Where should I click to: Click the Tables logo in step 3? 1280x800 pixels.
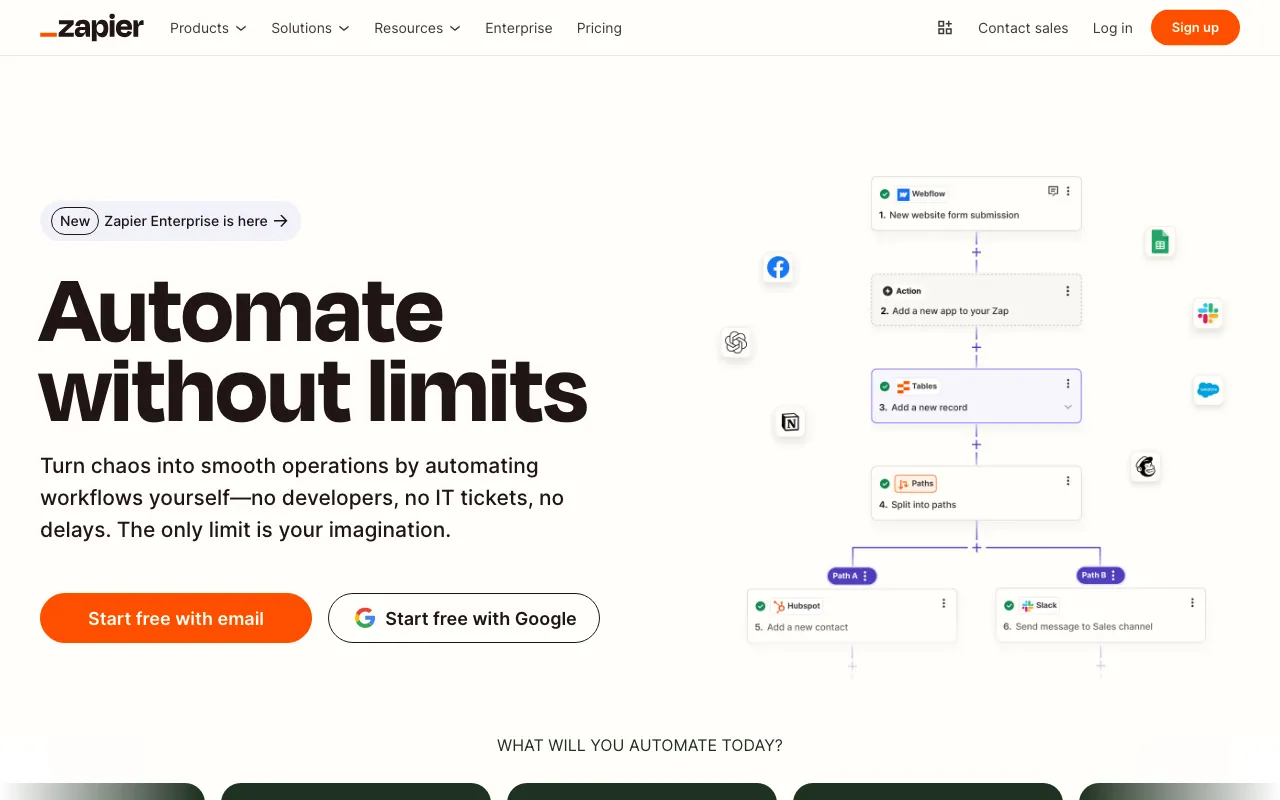903,386
